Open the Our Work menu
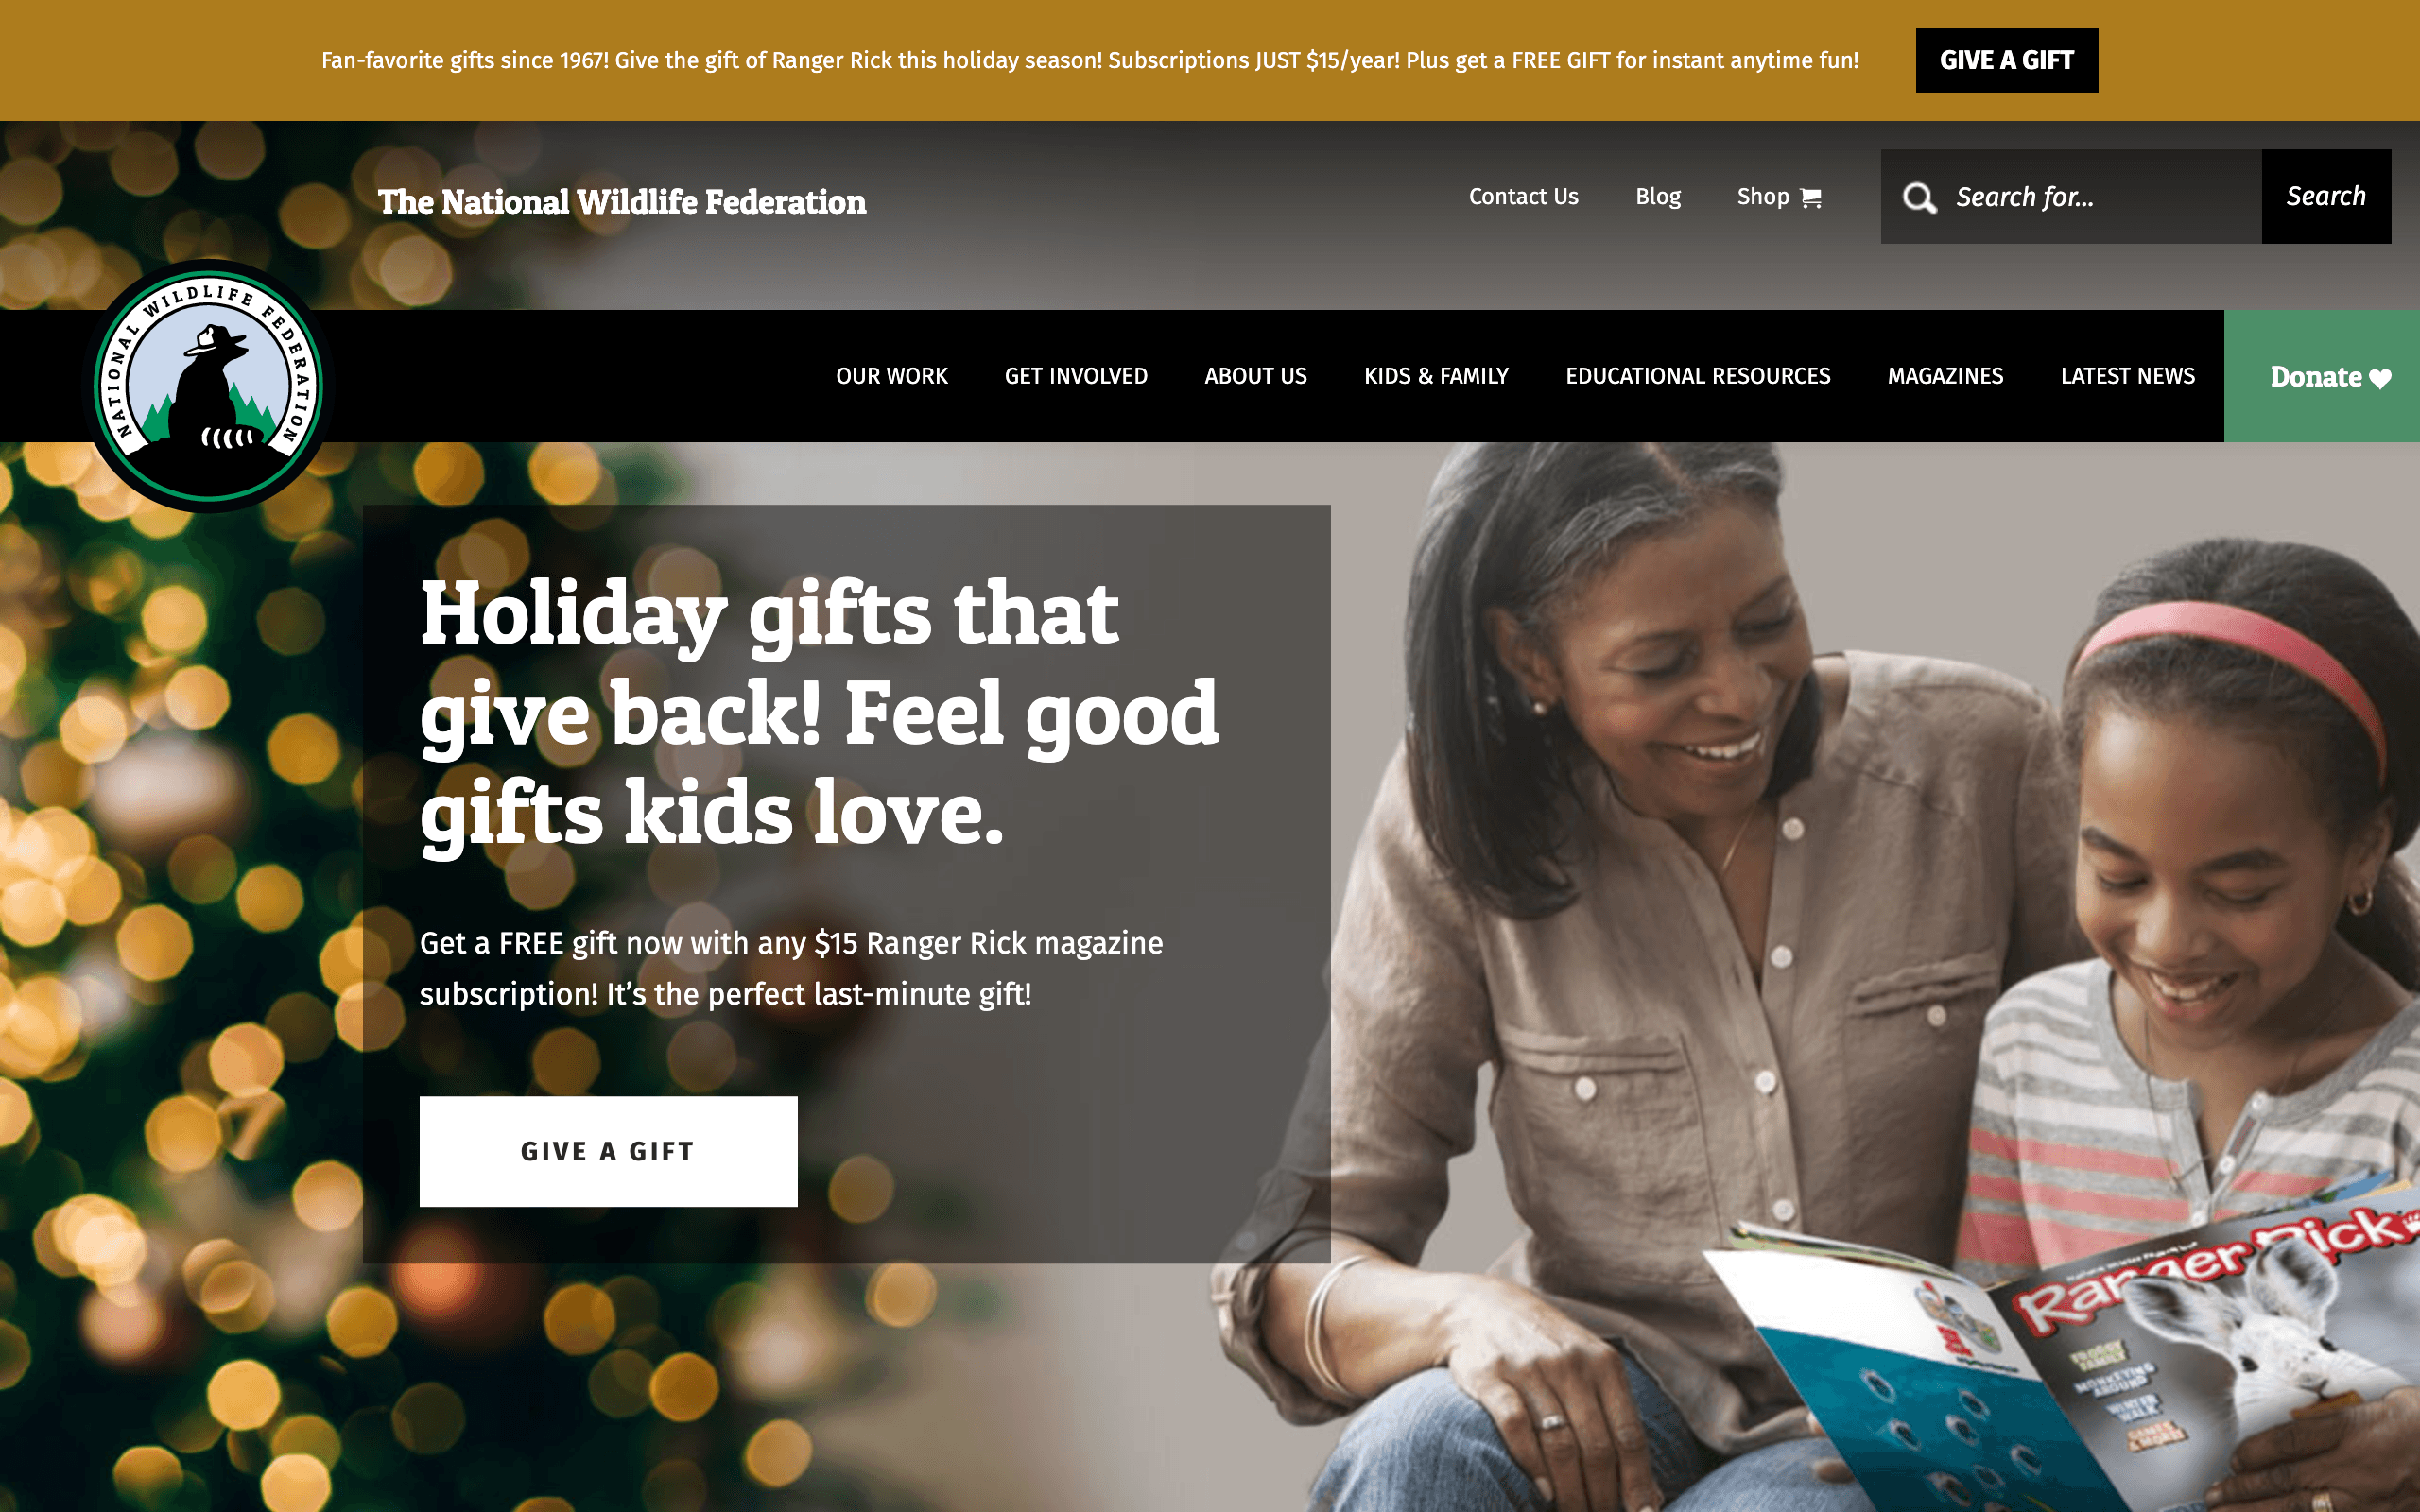The image size is (2420, 1512). click(x=891, y=376)
